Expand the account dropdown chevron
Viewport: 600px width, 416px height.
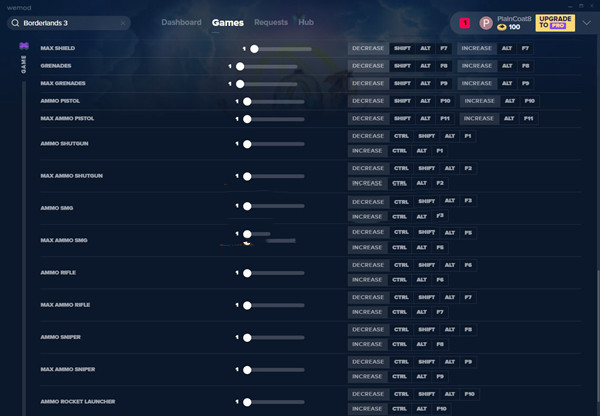[586, 22]
